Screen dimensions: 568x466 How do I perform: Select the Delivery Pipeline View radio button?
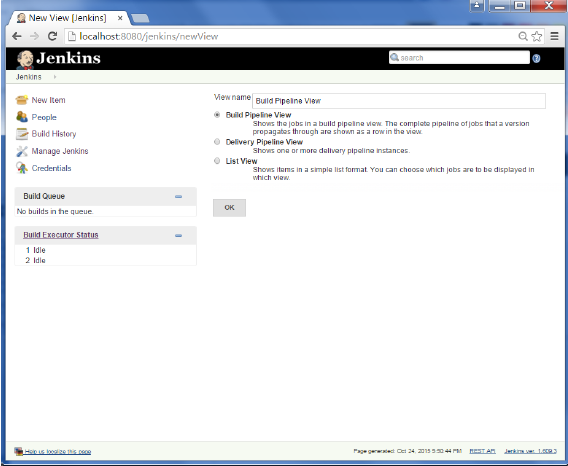[x=217, y=142]
